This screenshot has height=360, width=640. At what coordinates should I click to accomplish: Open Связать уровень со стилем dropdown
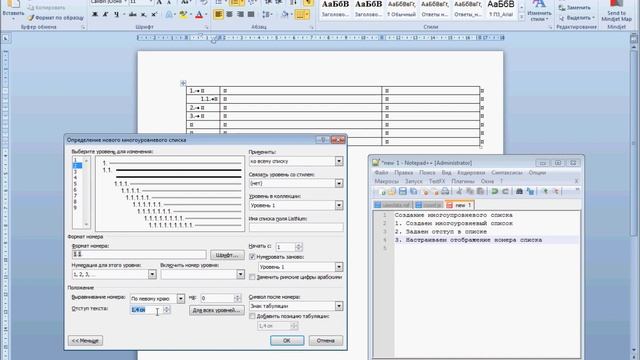(x=339, y=183)
